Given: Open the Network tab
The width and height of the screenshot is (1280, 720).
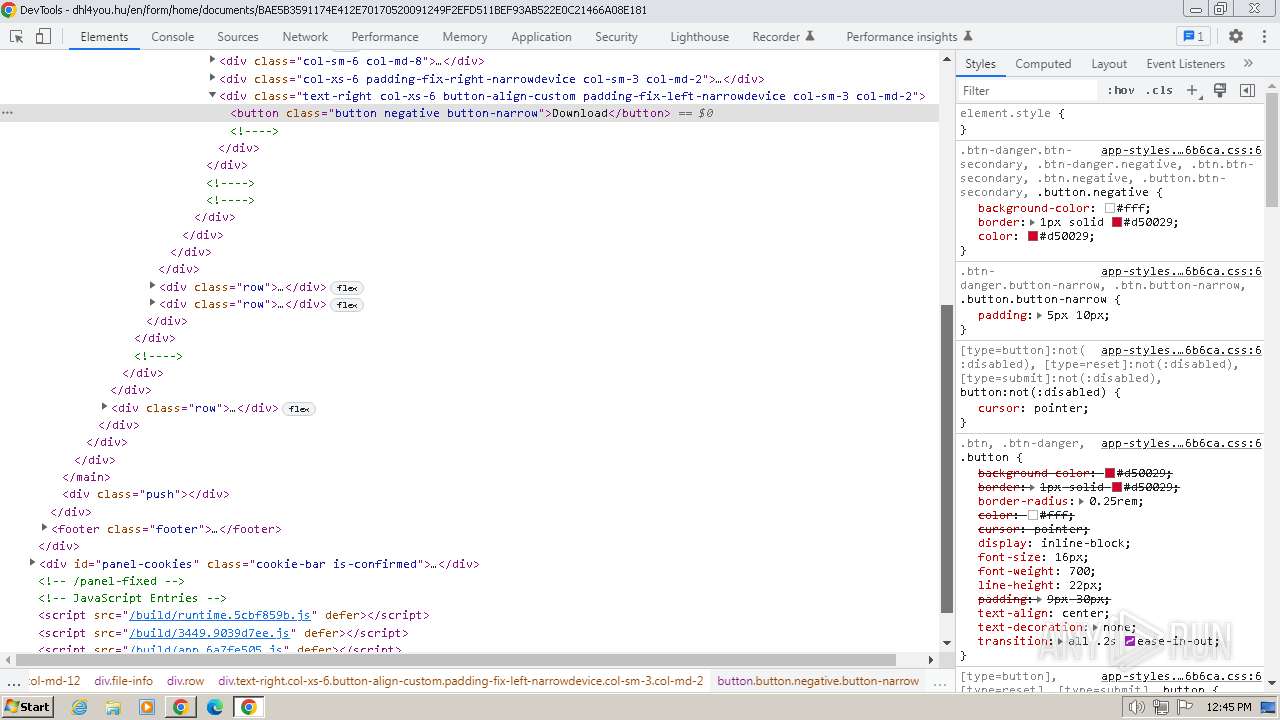Looking at the screenshot, I should coord(305,36).
